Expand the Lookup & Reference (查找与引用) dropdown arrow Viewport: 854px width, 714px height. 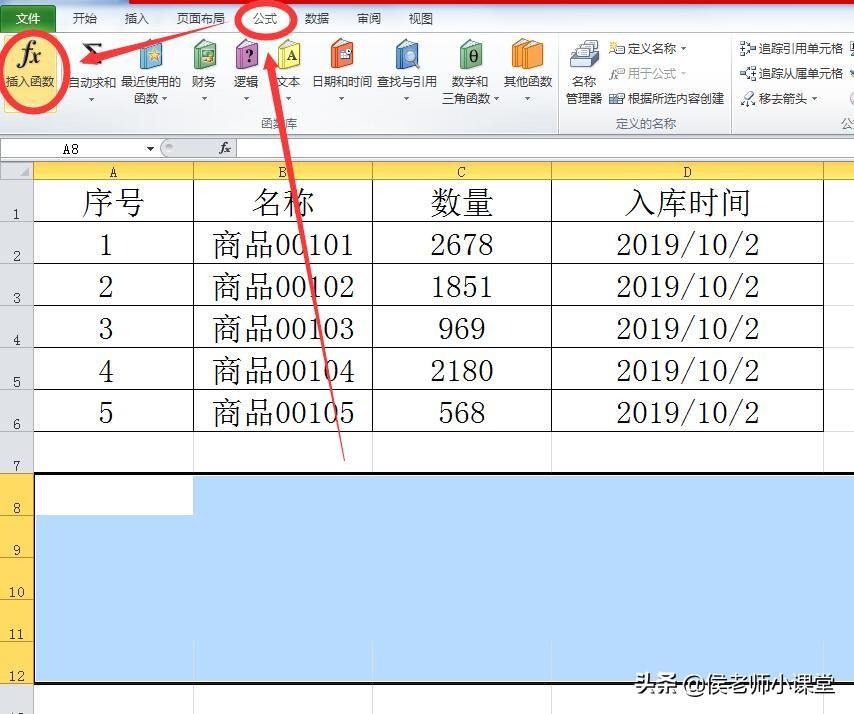[406, 99]
